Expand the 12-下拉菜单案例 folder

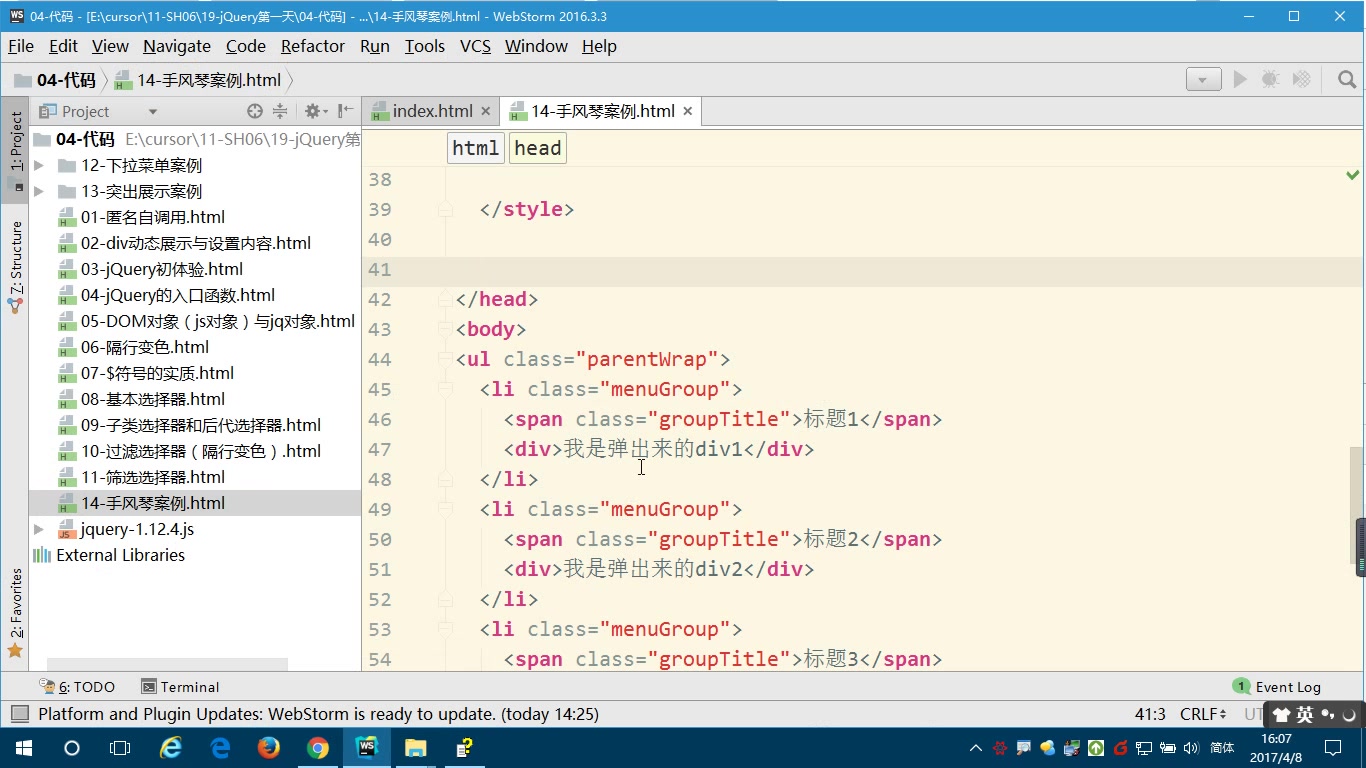(x=39, y=166)
